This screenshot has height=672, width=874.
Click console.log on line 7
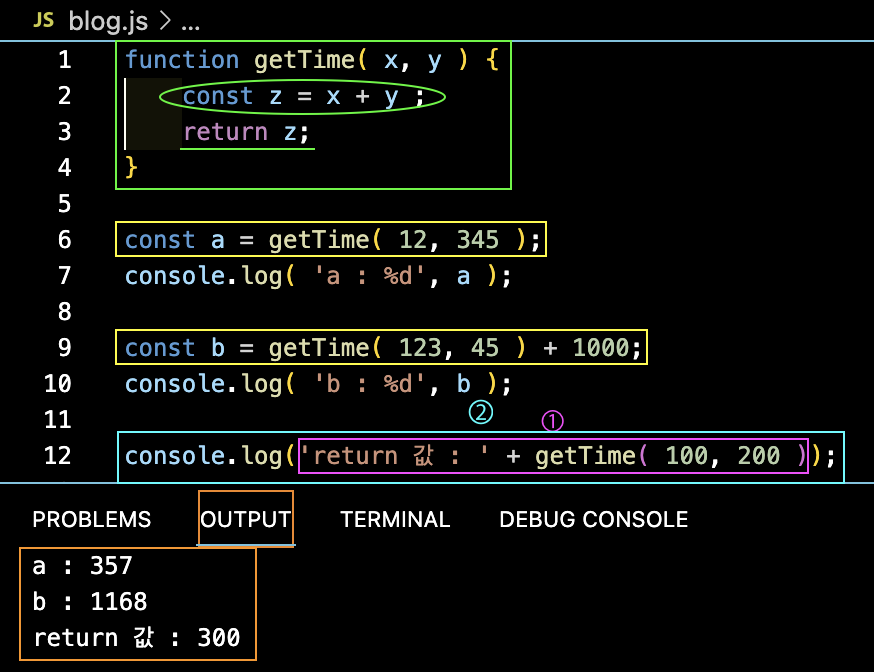[203, 276]
